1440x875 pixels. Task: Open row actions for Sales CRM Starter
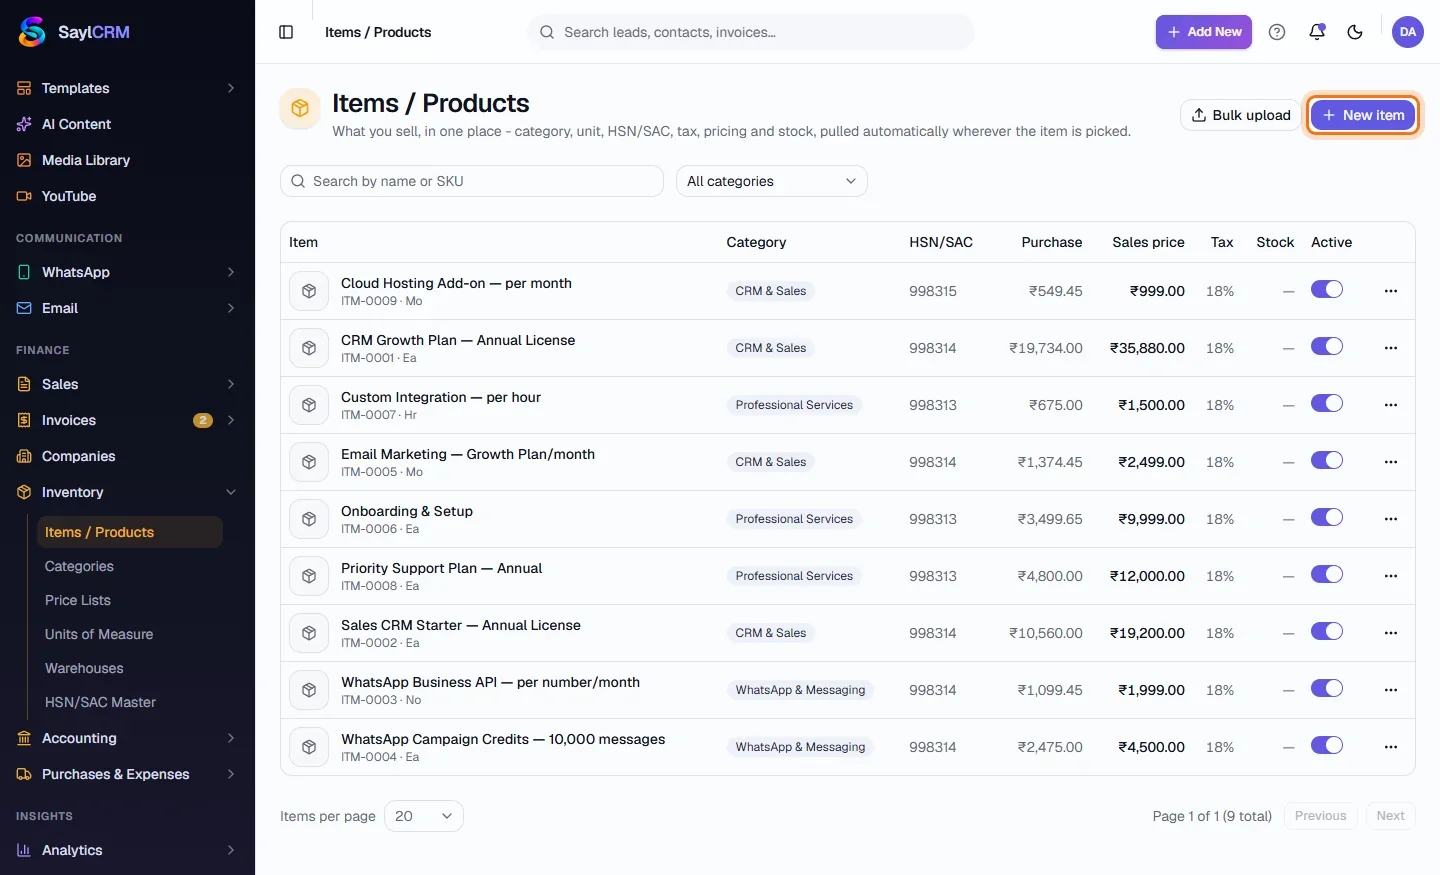click(x=1391, y=633)
